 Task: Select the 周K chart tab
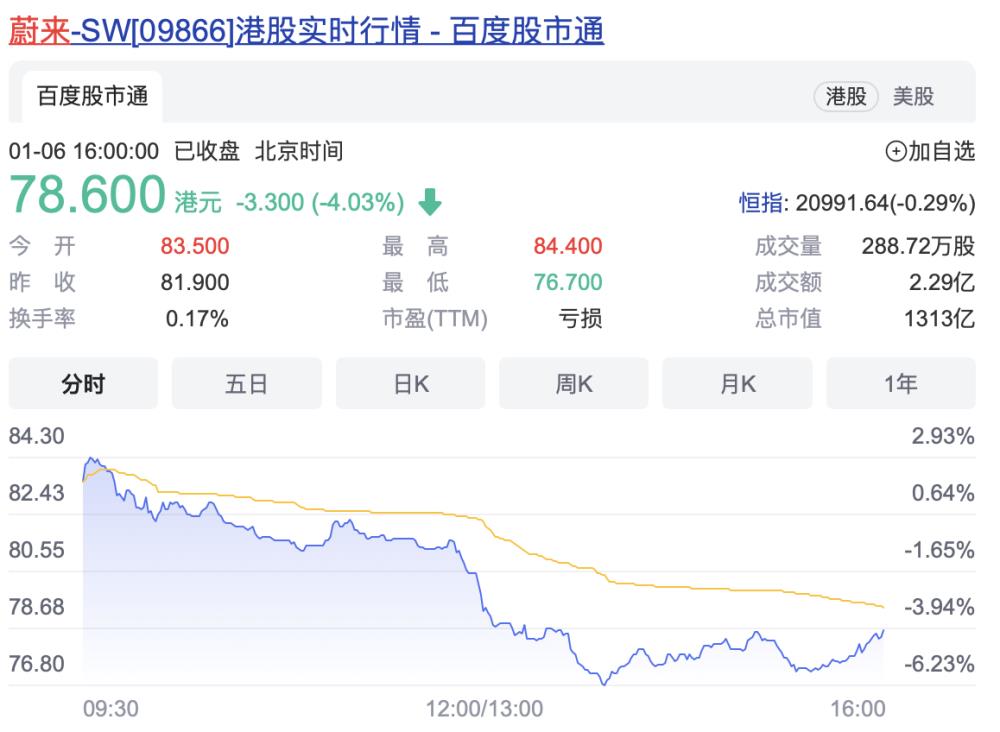(x=574, y=384)
